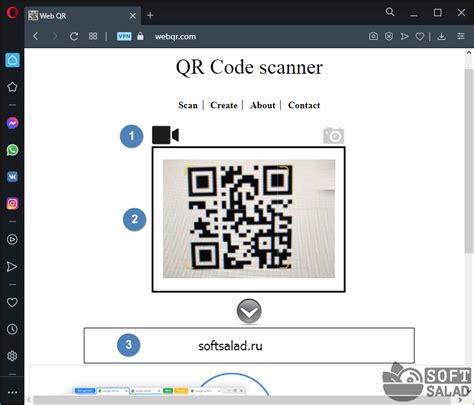The height and width of the screenshot is (405, 474).
Task: Open browsing history clock icon
Action: point(12,329)
